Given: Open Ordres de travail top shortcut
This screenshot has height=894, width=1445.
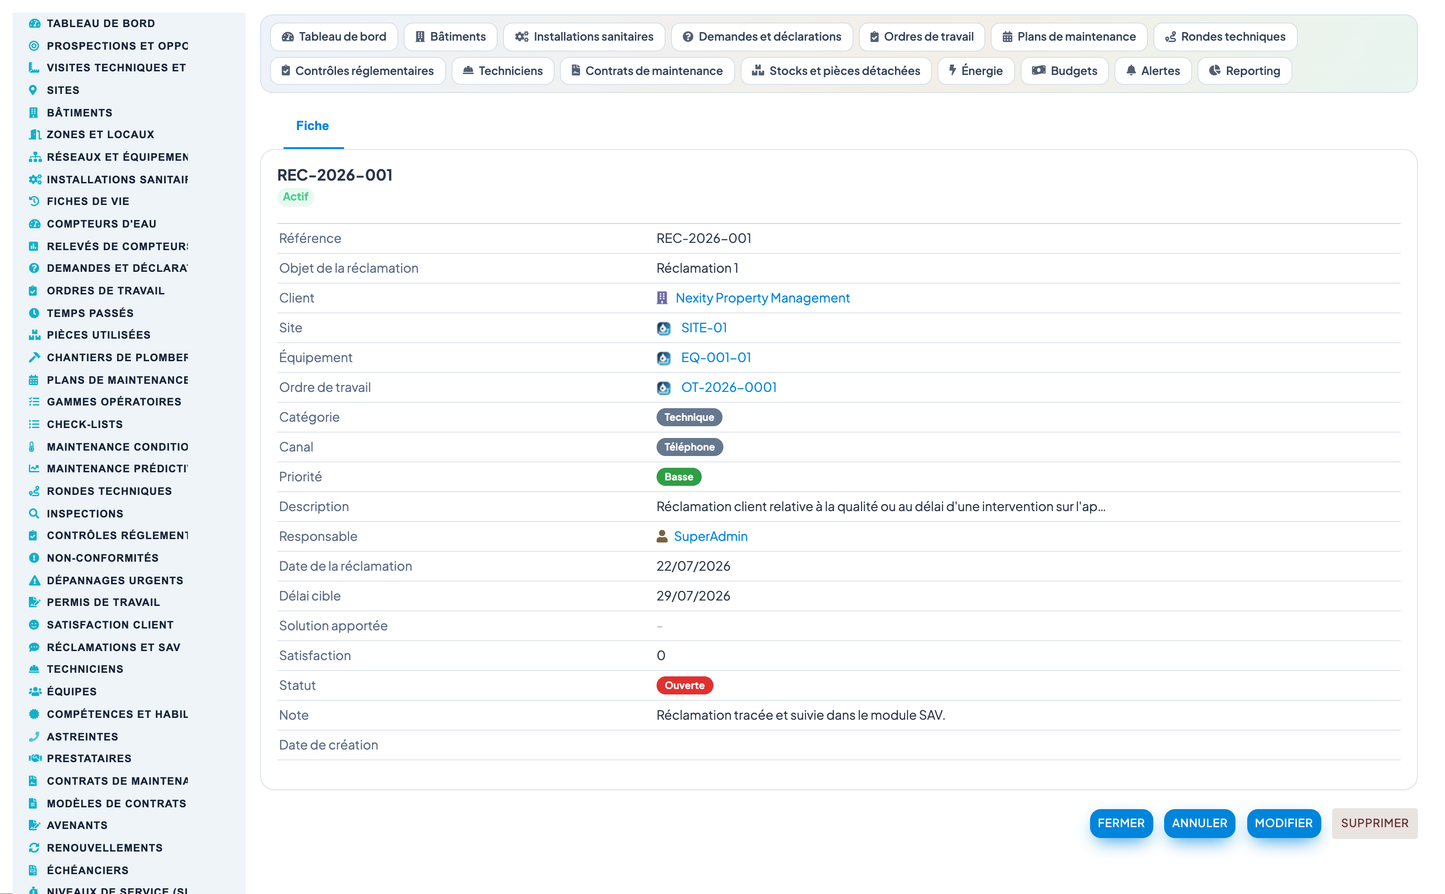Looking at the screenshot, I should click(x=922, y=37).
